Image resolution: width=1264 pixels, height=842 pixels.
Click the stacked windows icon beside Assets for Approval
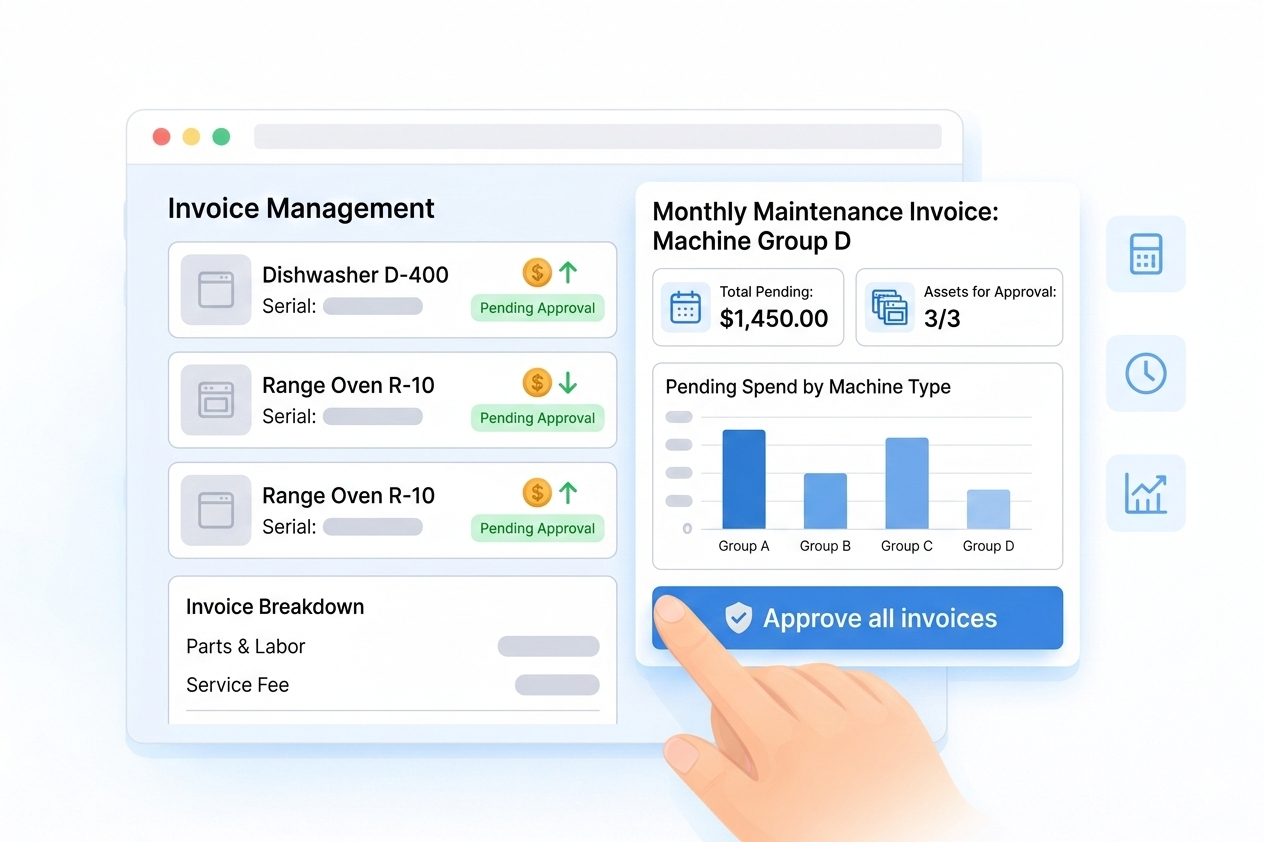[889, 307]
